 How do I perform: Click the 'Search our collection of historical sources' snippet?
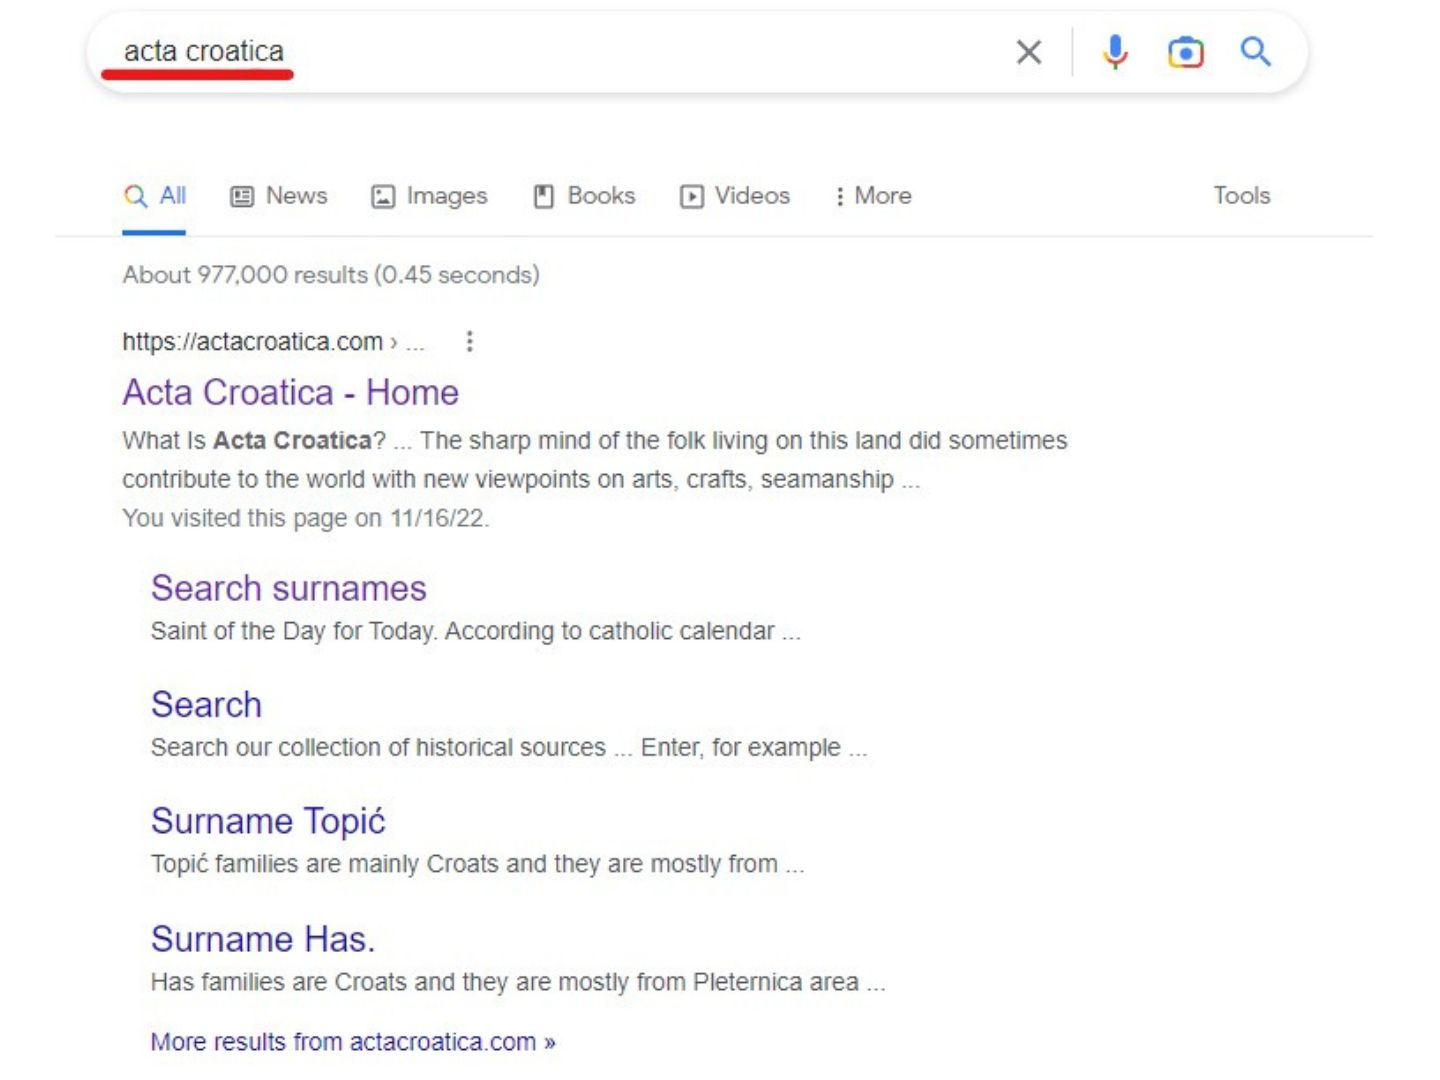coord(509,748)
